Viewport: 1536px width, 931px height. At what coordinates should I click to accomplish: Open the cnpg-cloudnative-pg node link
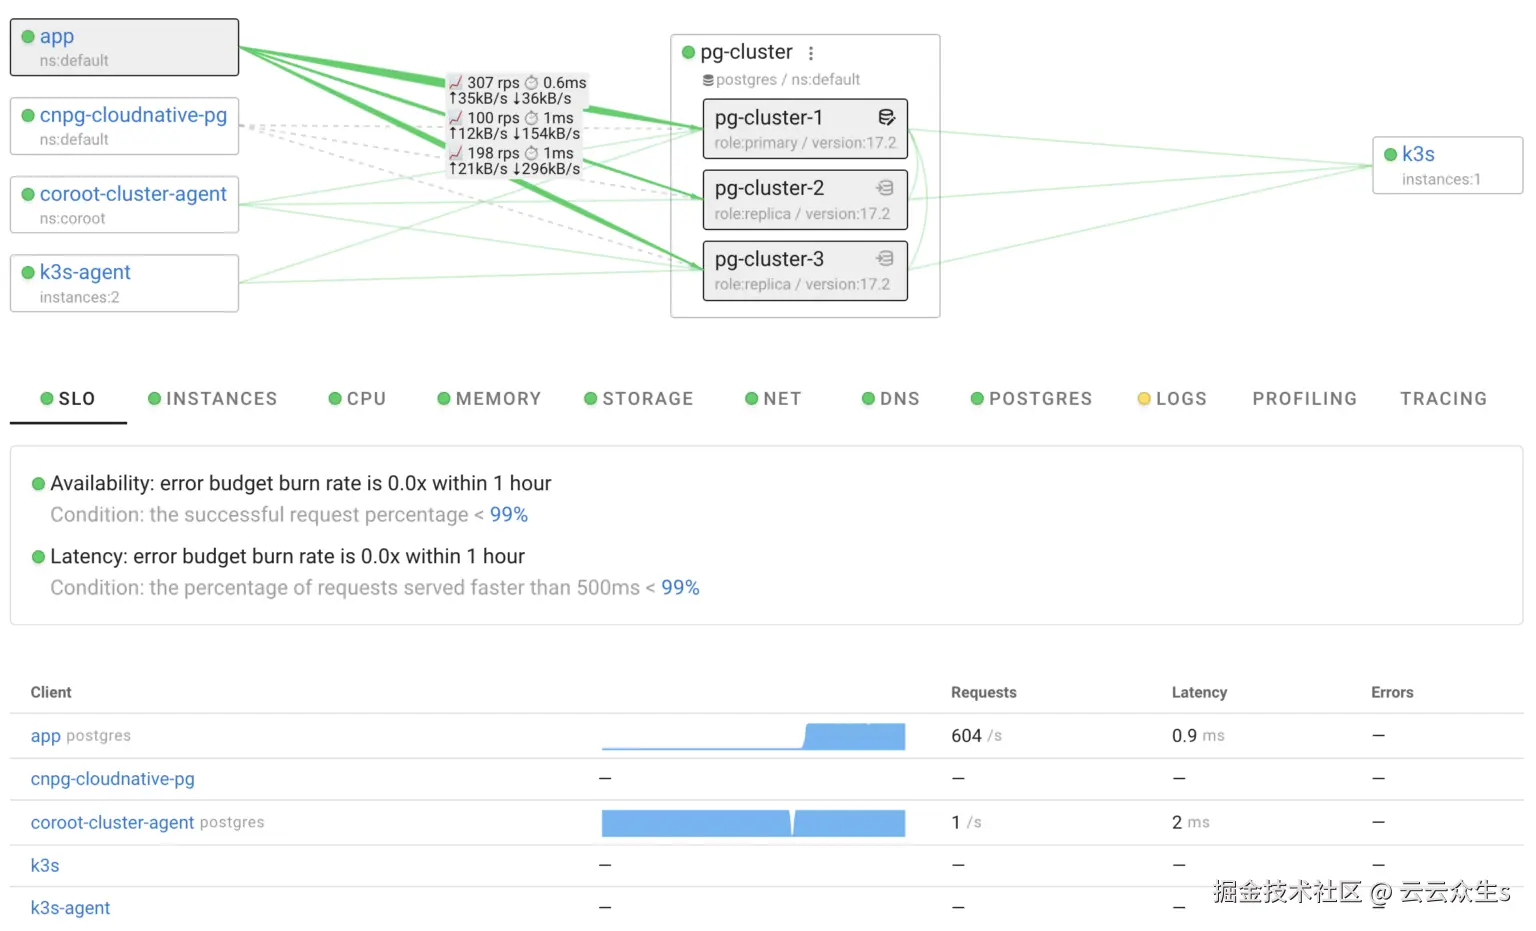133,116
